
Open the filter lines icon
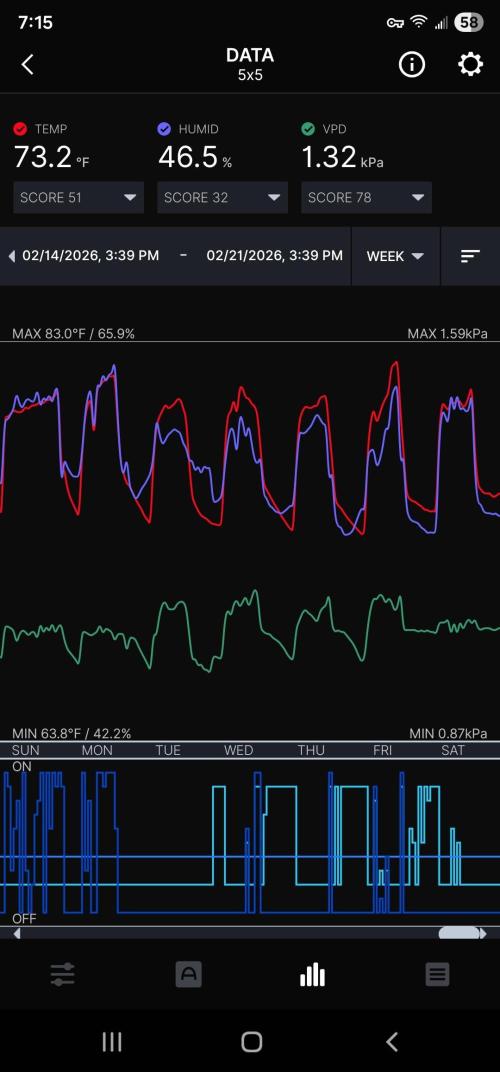pyautogui.click(x=471, y=256)
